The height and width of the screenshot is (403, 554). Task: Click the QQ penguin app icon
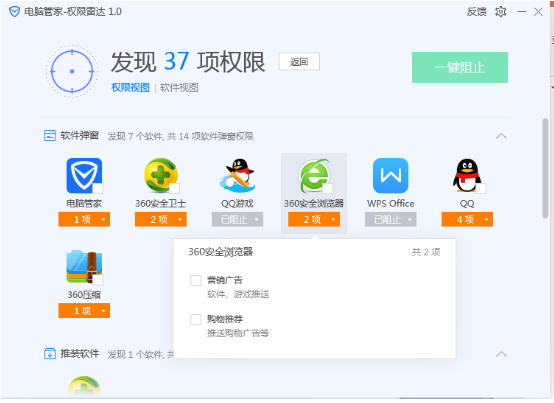467,176
